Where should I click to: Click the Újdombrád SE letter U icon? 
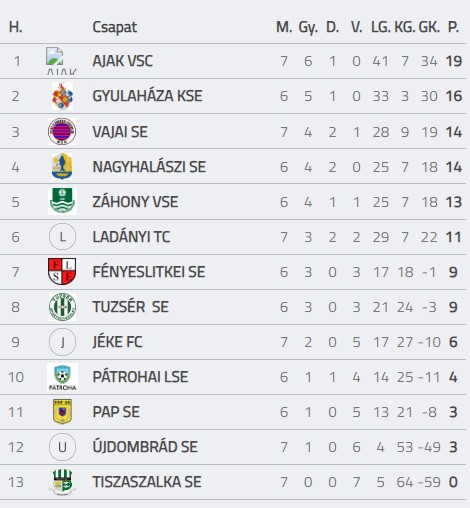click(62, 447)
